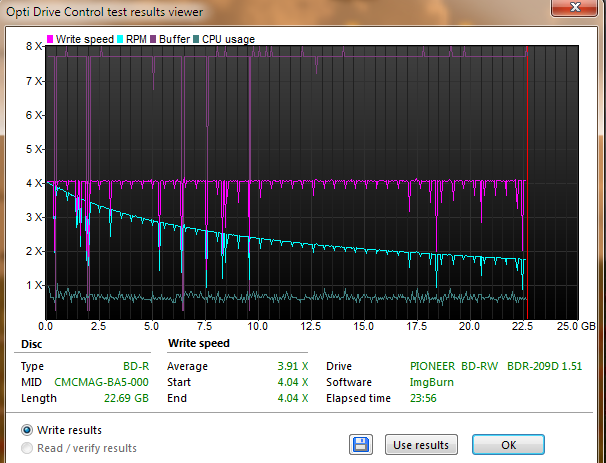Image resolution: width=606 pixels, height=463 pixels.
Task: Click the 8 X axis label
Action: [34, 46]
